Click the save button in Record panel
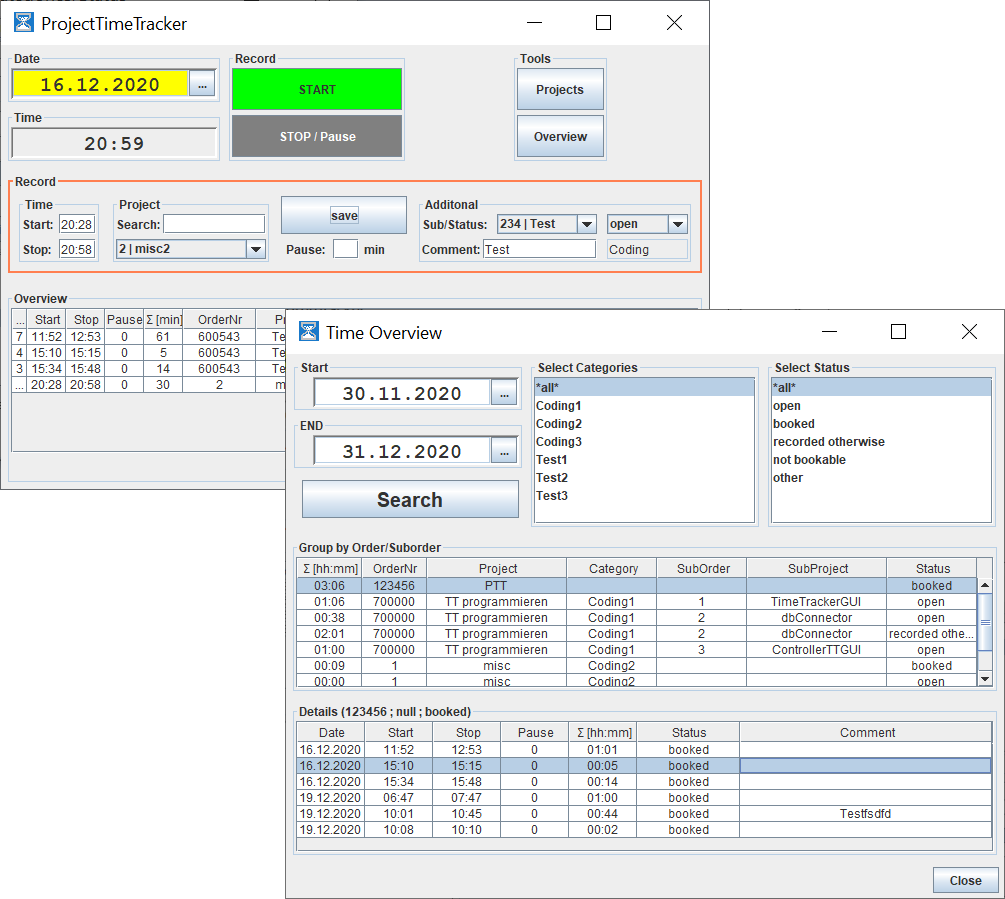This screenshot has height=899, width=1005. pyautogui.click(x=344, y=215)
